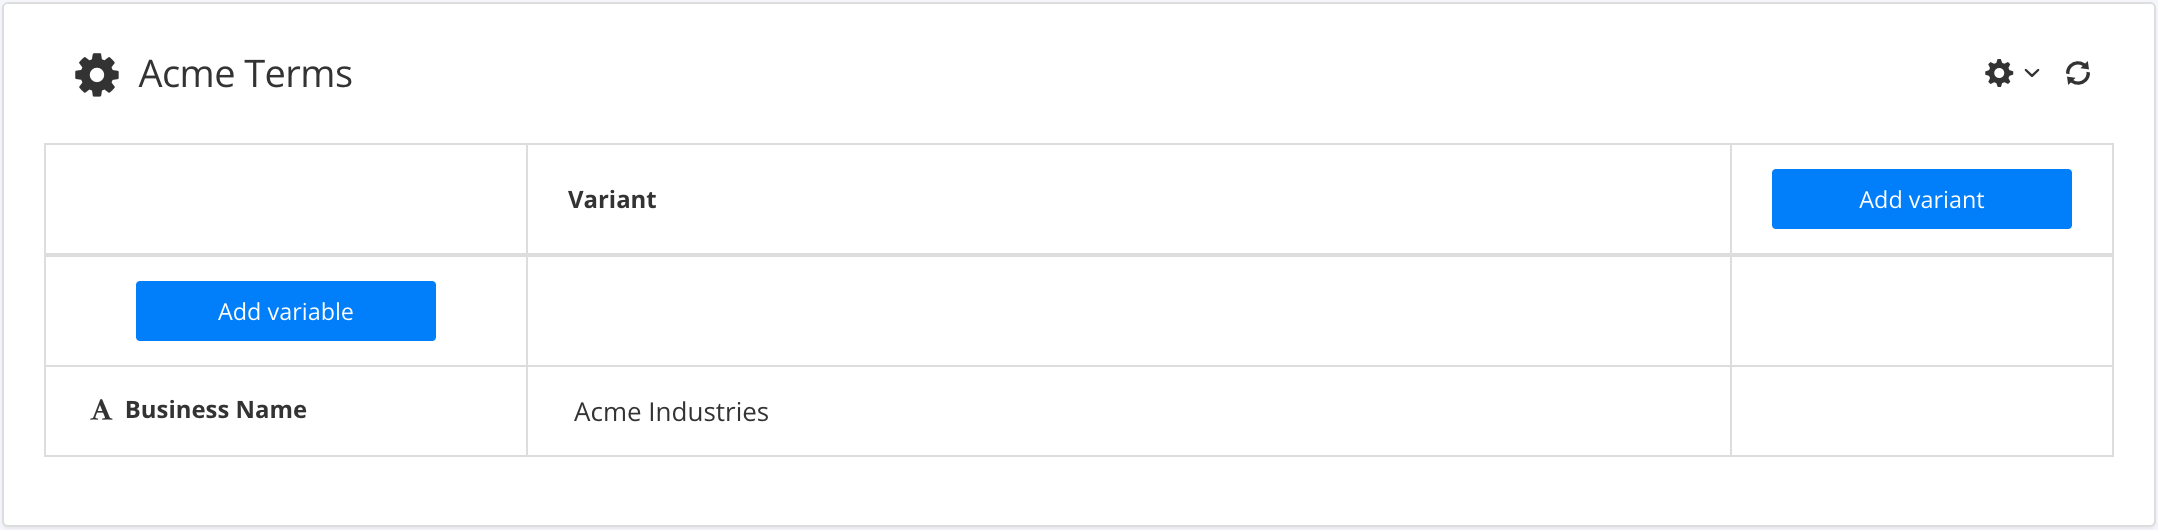Click the text-type 'A' icon beside Business Name
Image resolution: width=2158 pixels, height=530 pixels.
pos(101,410)
